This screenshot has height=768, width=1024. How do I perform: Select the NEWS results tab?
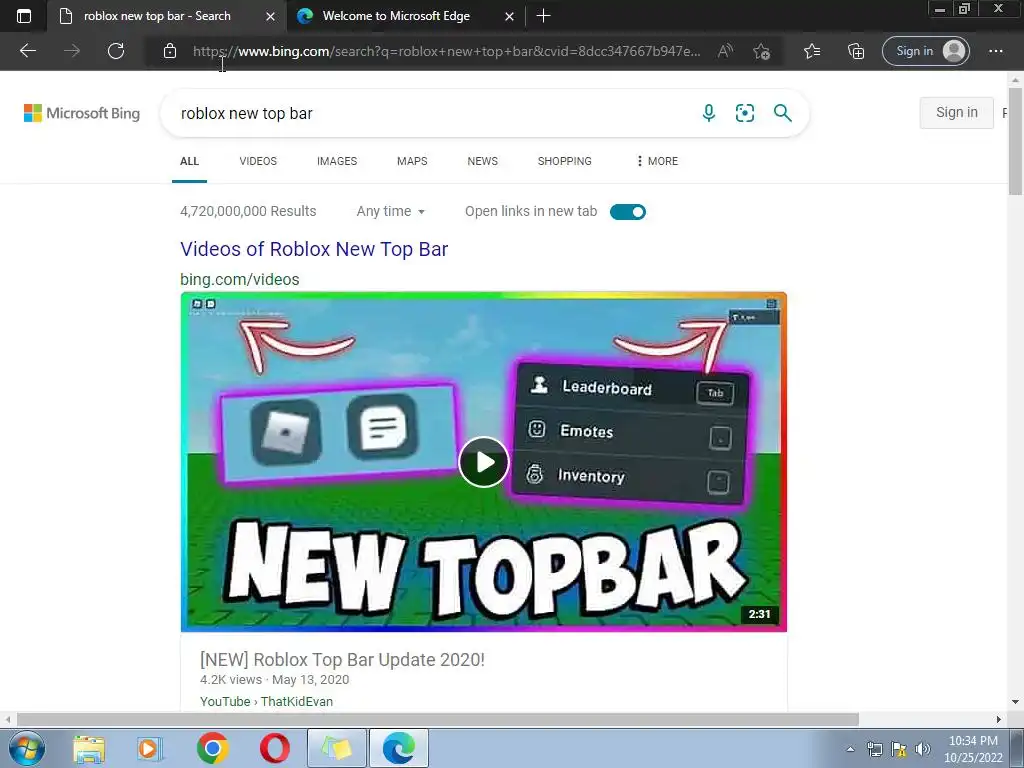point(483,161)
